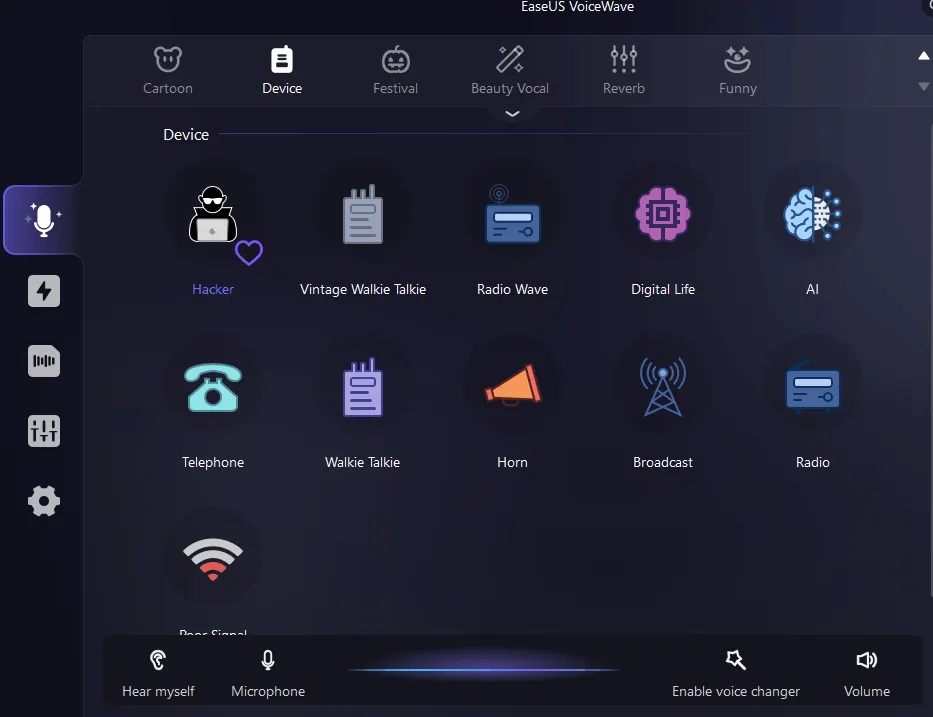Open the soundboard lightning bolt sidebar icon

click(44, 291)
